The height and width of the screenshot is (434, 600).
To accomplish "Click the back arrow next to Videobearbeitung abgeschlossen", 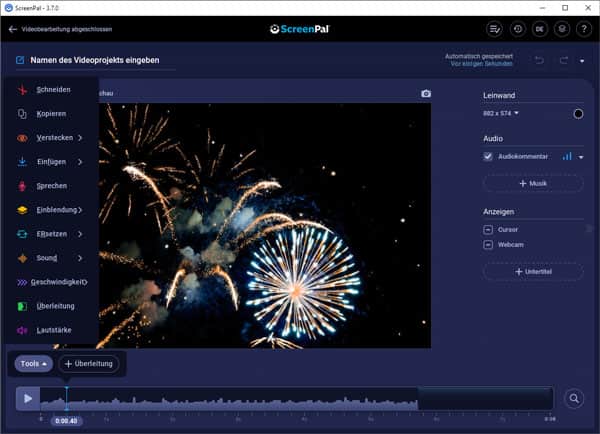I will point(13,29).
